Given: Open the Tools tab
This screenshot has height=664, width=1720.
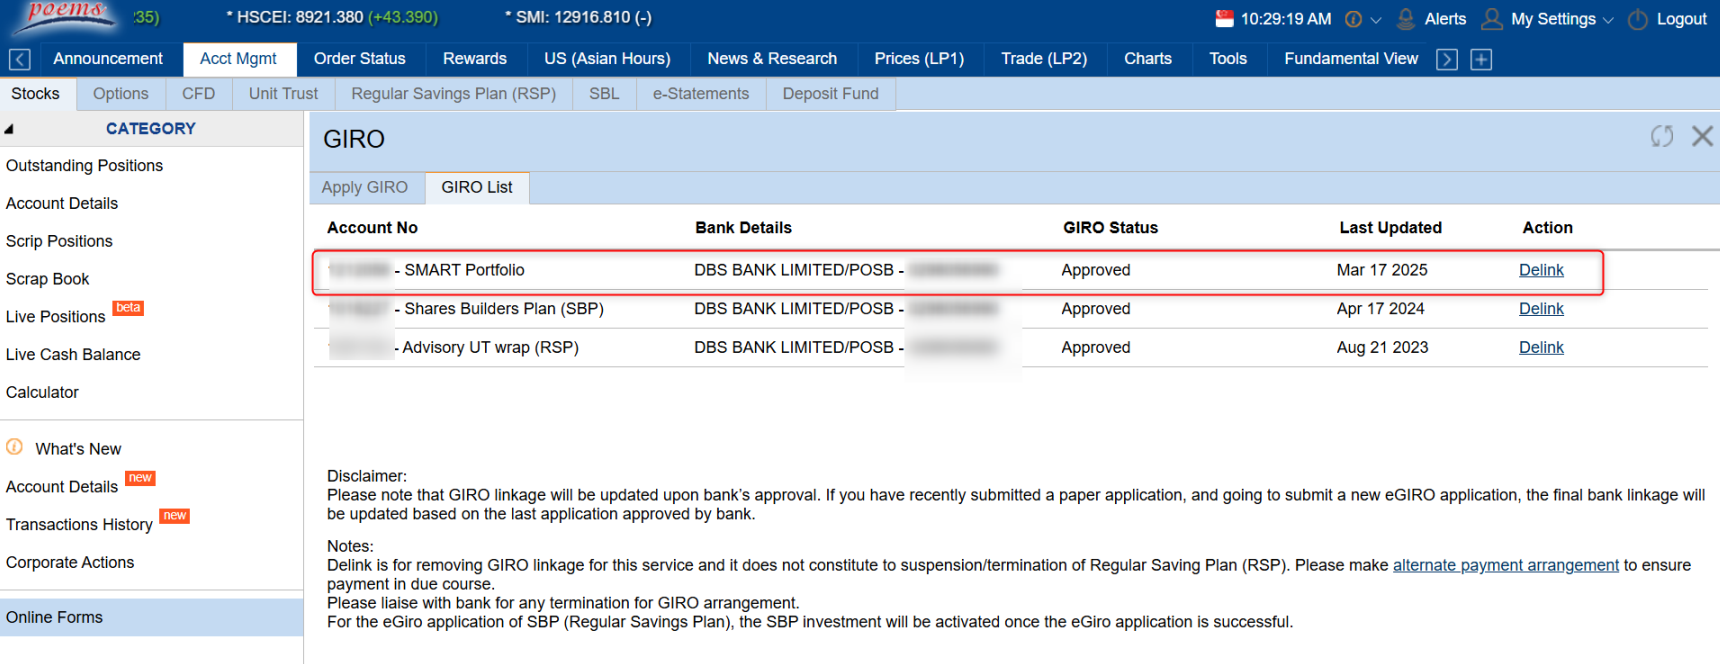Looking at the screenshot, I should click(1228, 59).
